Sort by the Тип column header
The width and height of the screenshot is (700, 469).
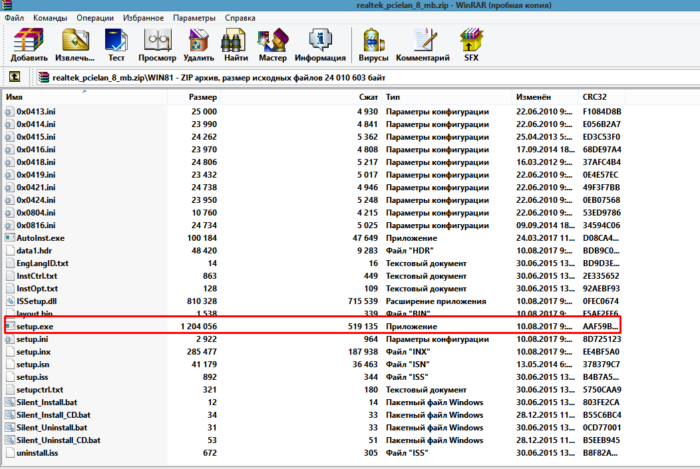pyautogui.click(x=446, y=97)
